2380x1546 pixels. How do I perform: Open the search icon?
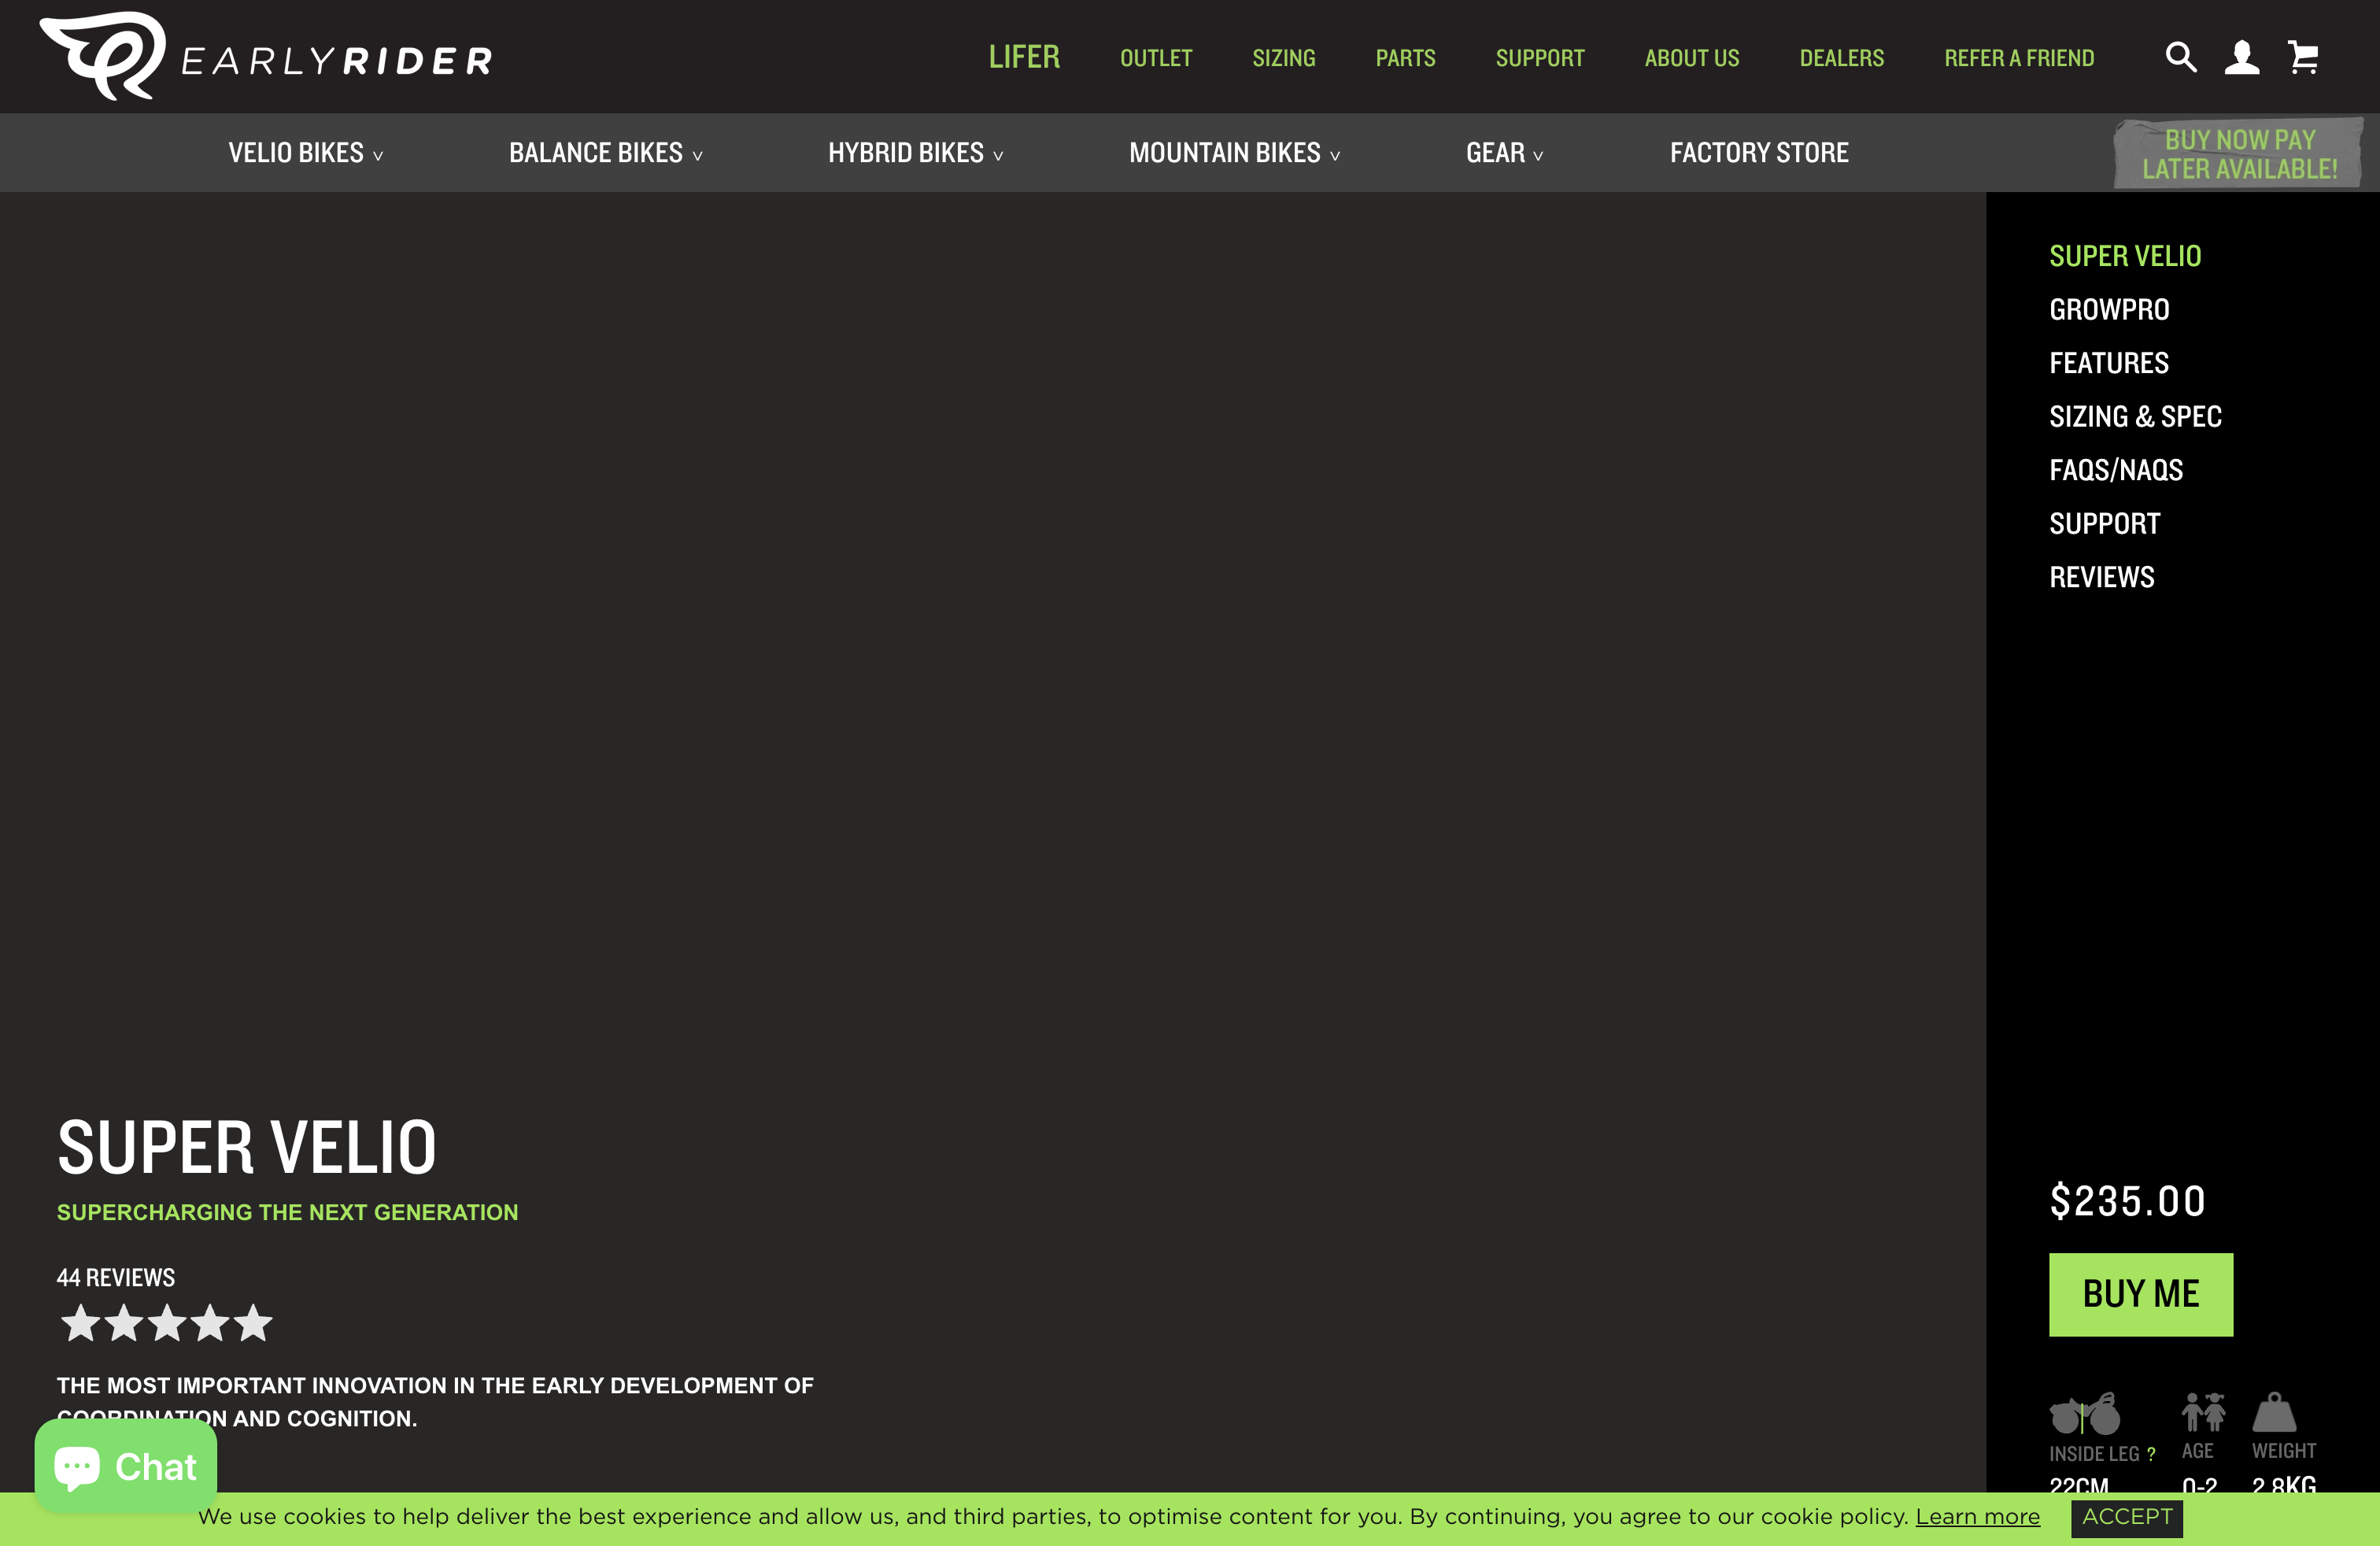[2180, 57]
